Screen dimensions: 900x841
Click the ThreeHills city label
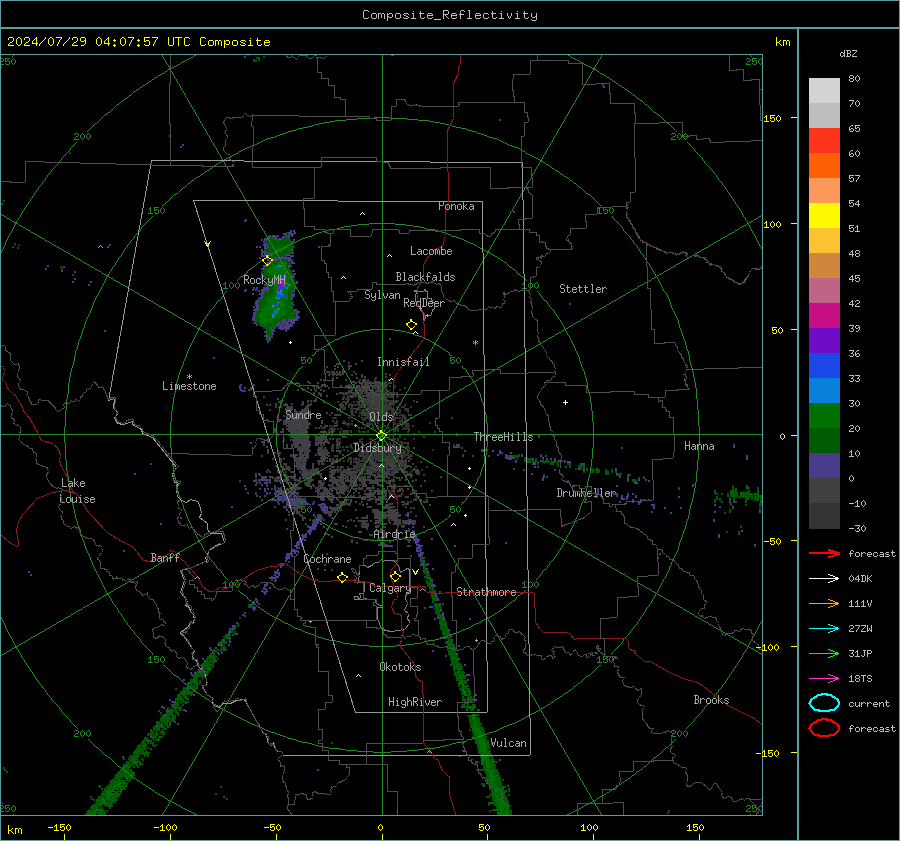coord(503,437)
